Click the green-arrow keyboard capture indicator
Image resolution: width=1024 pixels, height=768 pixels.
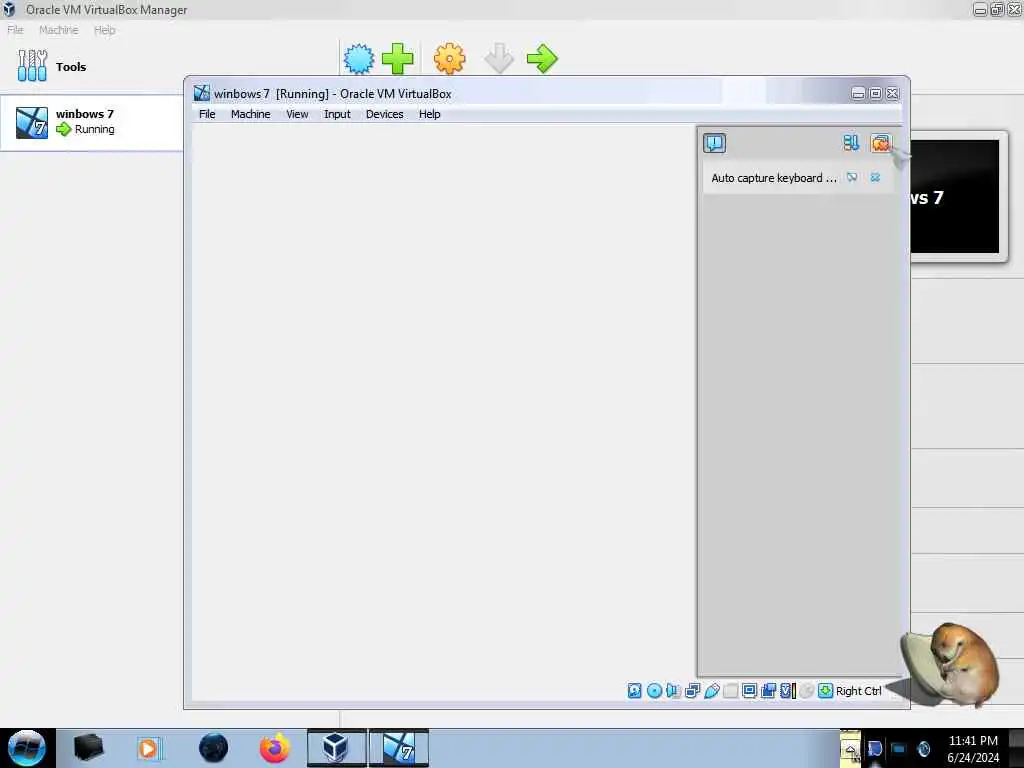pyautogui.click(x=825, y=691)
